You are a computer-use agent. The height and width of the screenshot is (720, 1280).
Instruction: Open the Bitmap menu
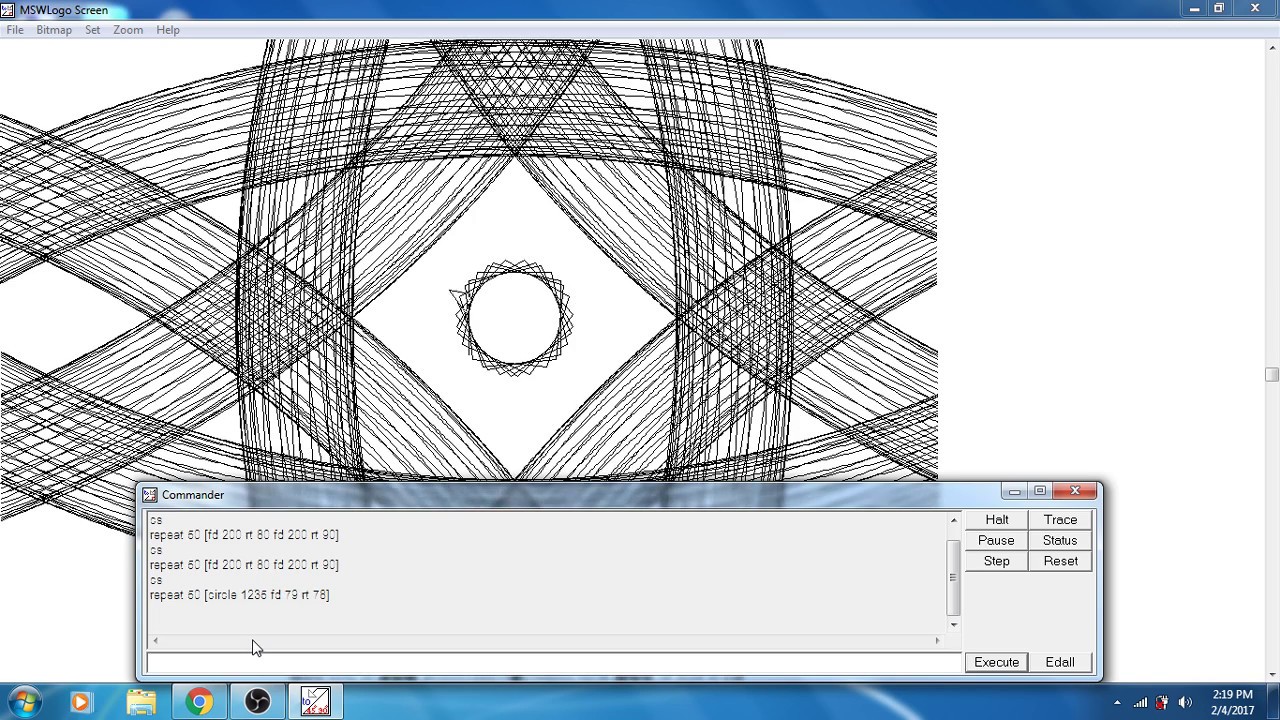(54, 30)
